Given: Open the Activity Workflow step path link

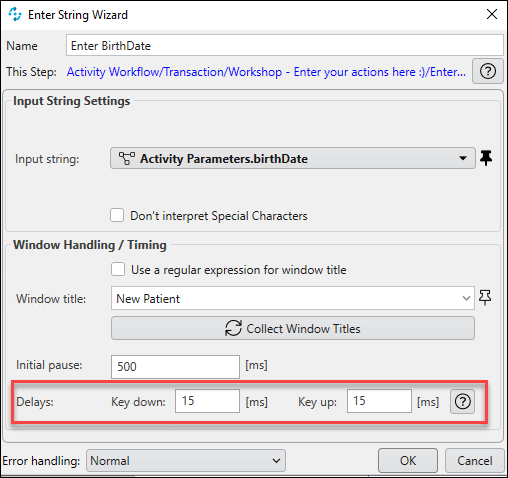Looking at the screenshot, I should [266, 72].
